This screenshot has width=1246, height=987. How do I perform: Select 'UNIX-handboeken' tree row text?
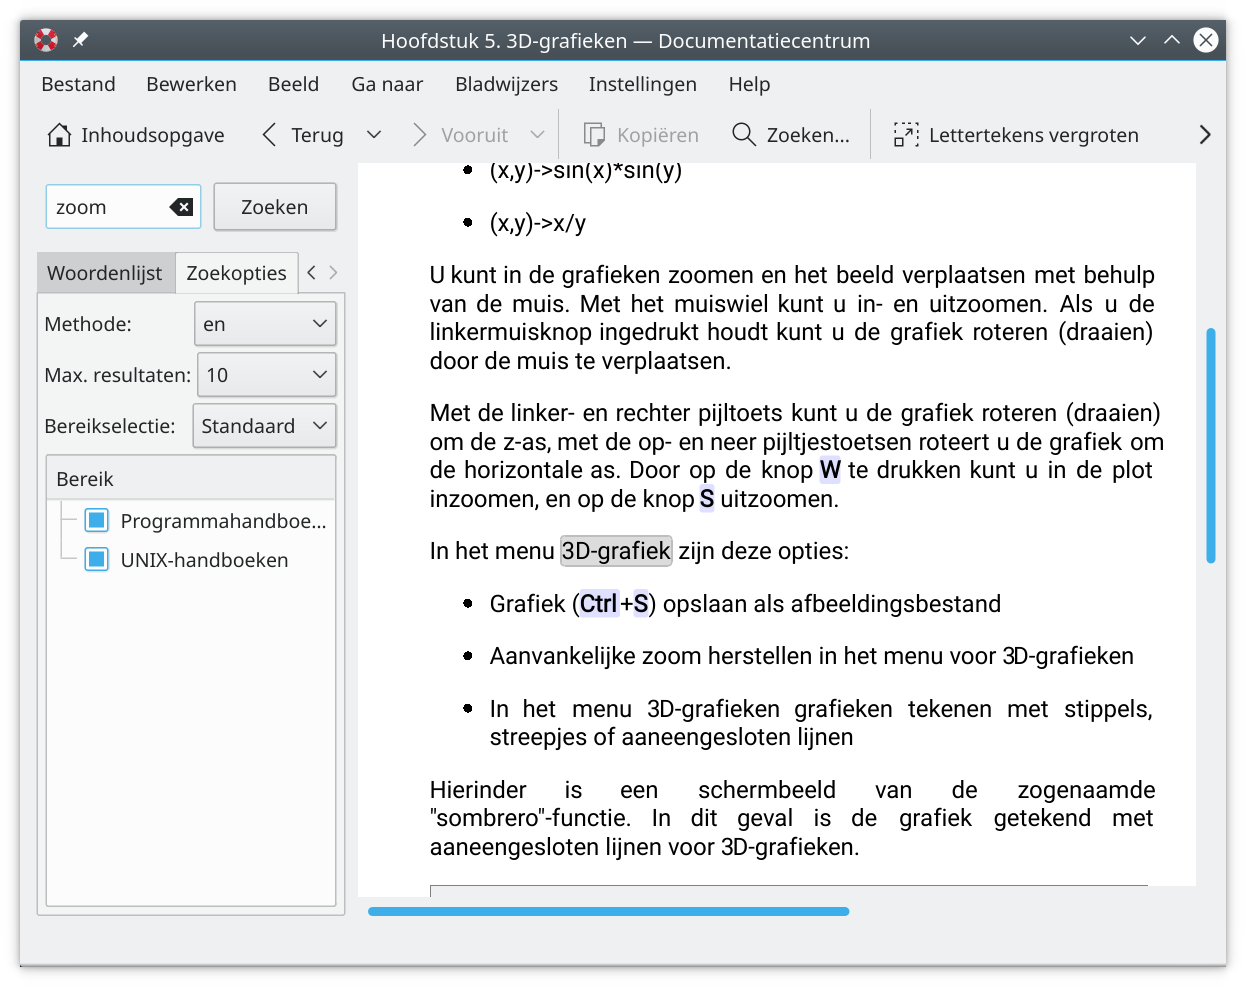(204, 560)
